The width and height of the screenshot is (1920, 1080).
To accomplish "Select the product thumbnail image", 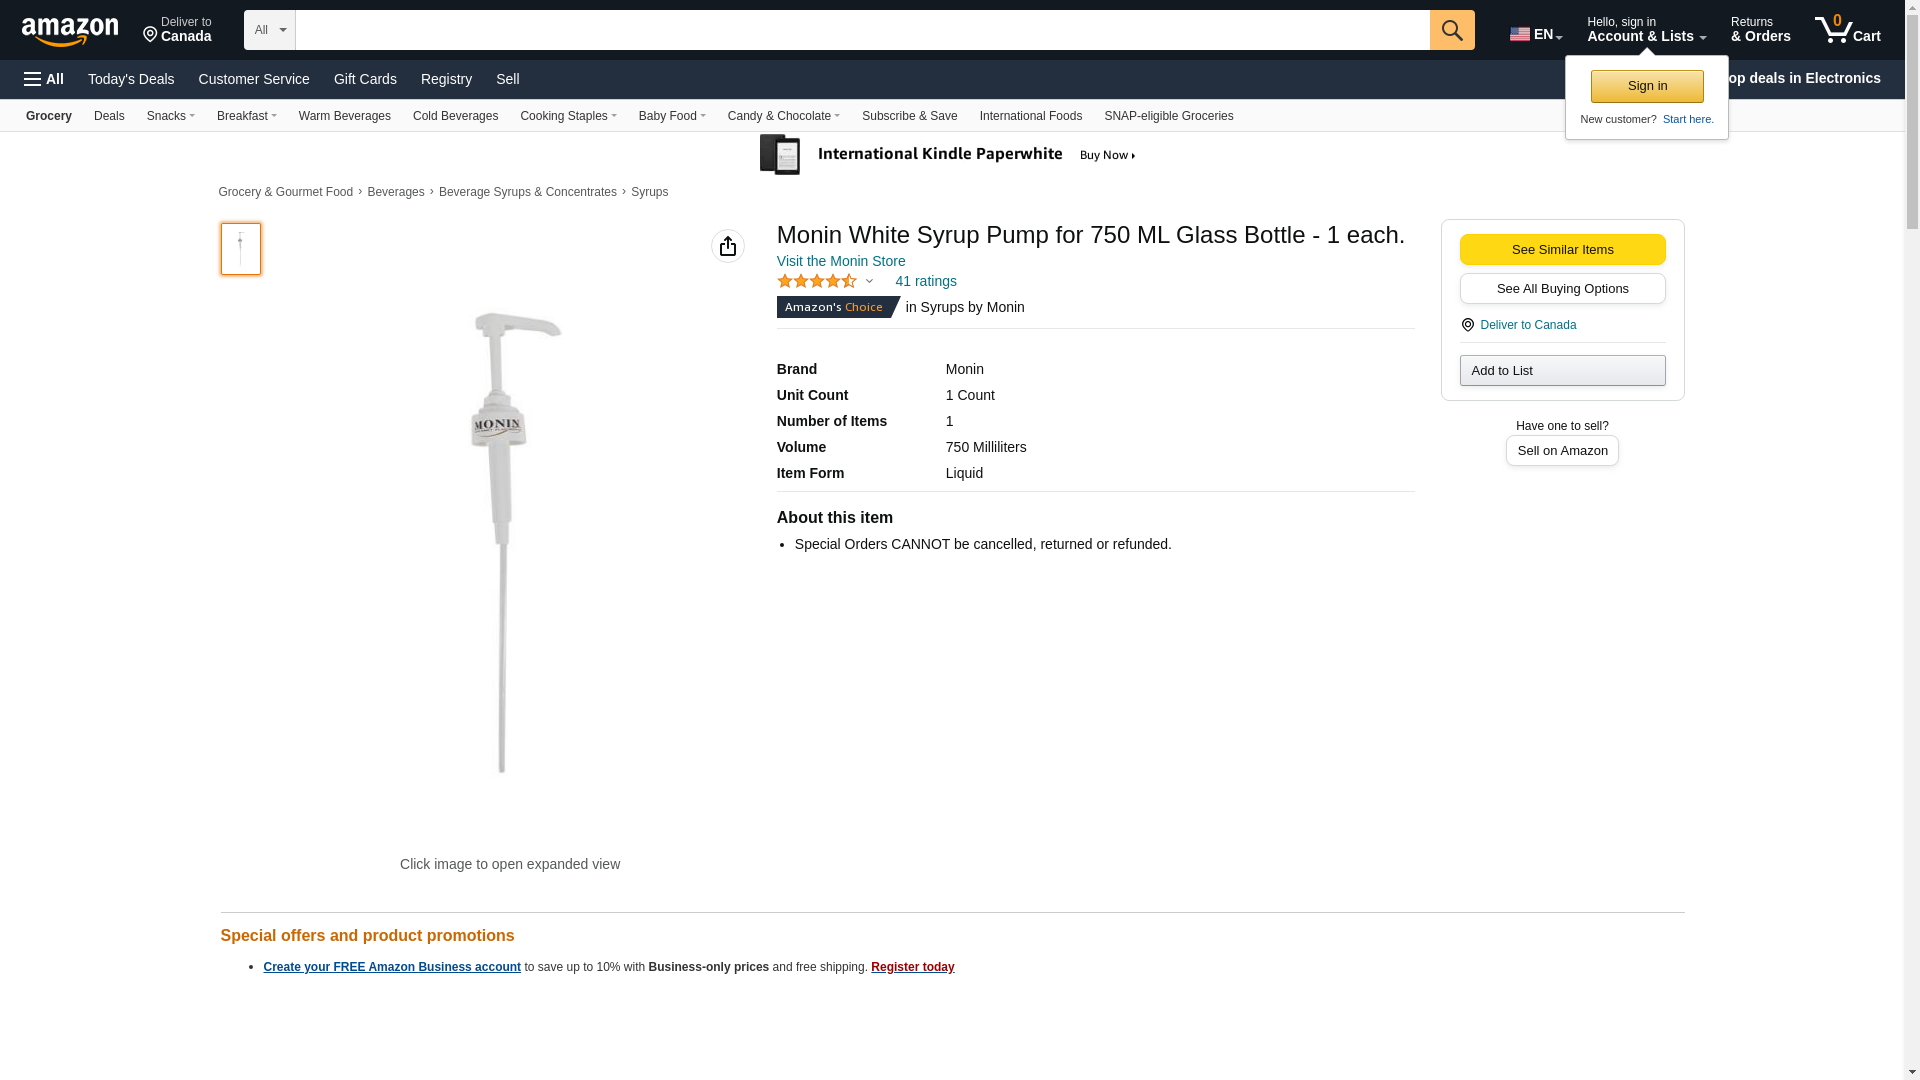I will 241,249.
